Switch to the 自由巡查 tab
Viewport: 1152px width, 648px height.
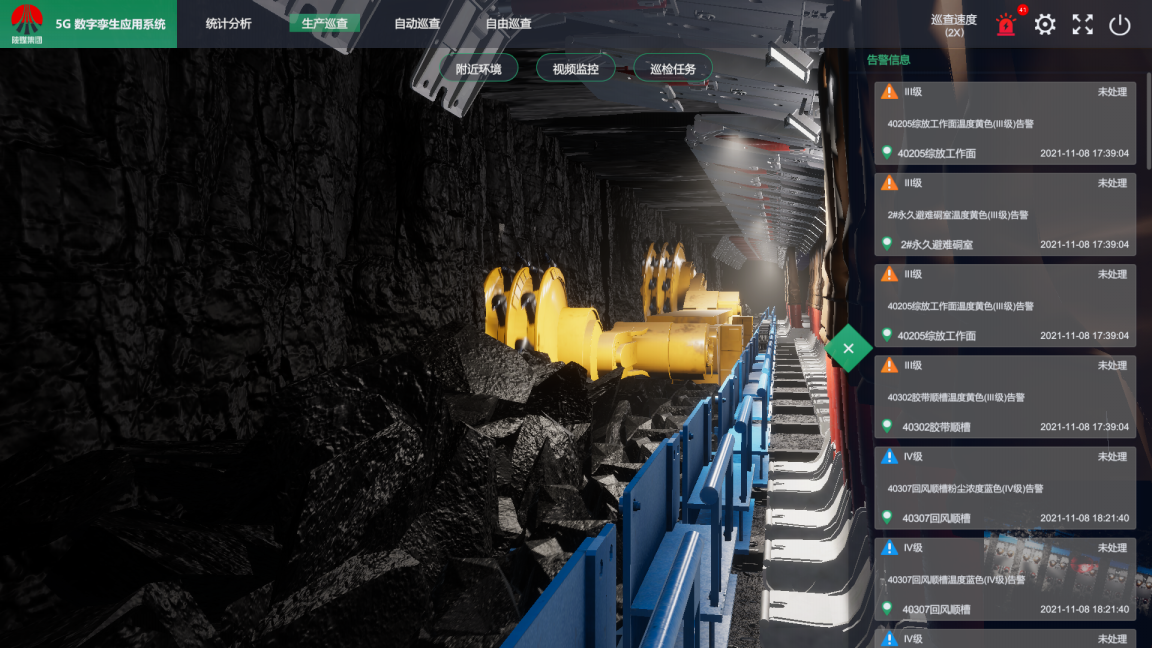coord(509,23)
